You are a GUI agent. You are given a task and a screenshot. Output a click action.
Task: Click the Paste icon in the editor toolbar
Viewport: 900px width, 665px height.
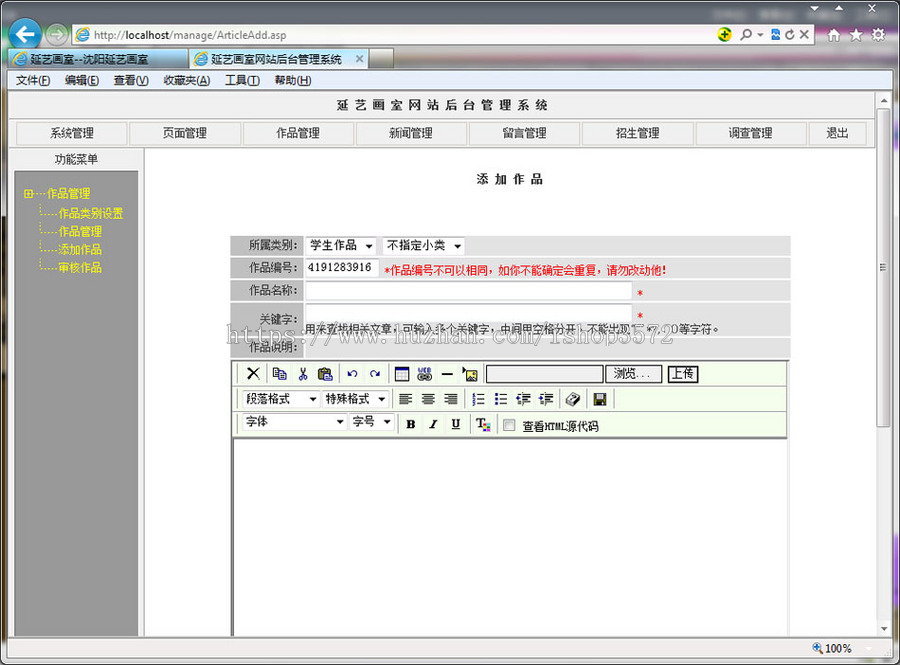(x=324, y=373)
